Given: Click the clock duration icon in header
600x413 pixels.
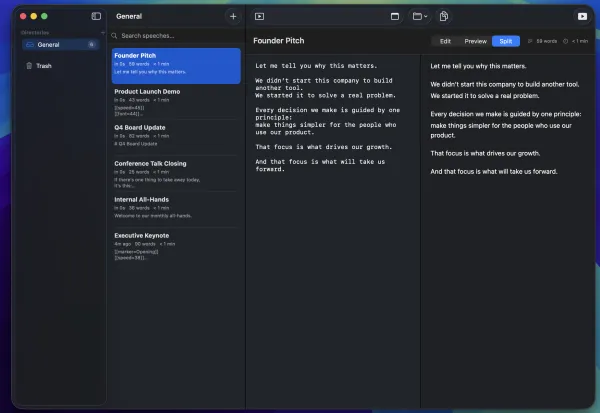Looking at the screenshot, I should (565, 41).
